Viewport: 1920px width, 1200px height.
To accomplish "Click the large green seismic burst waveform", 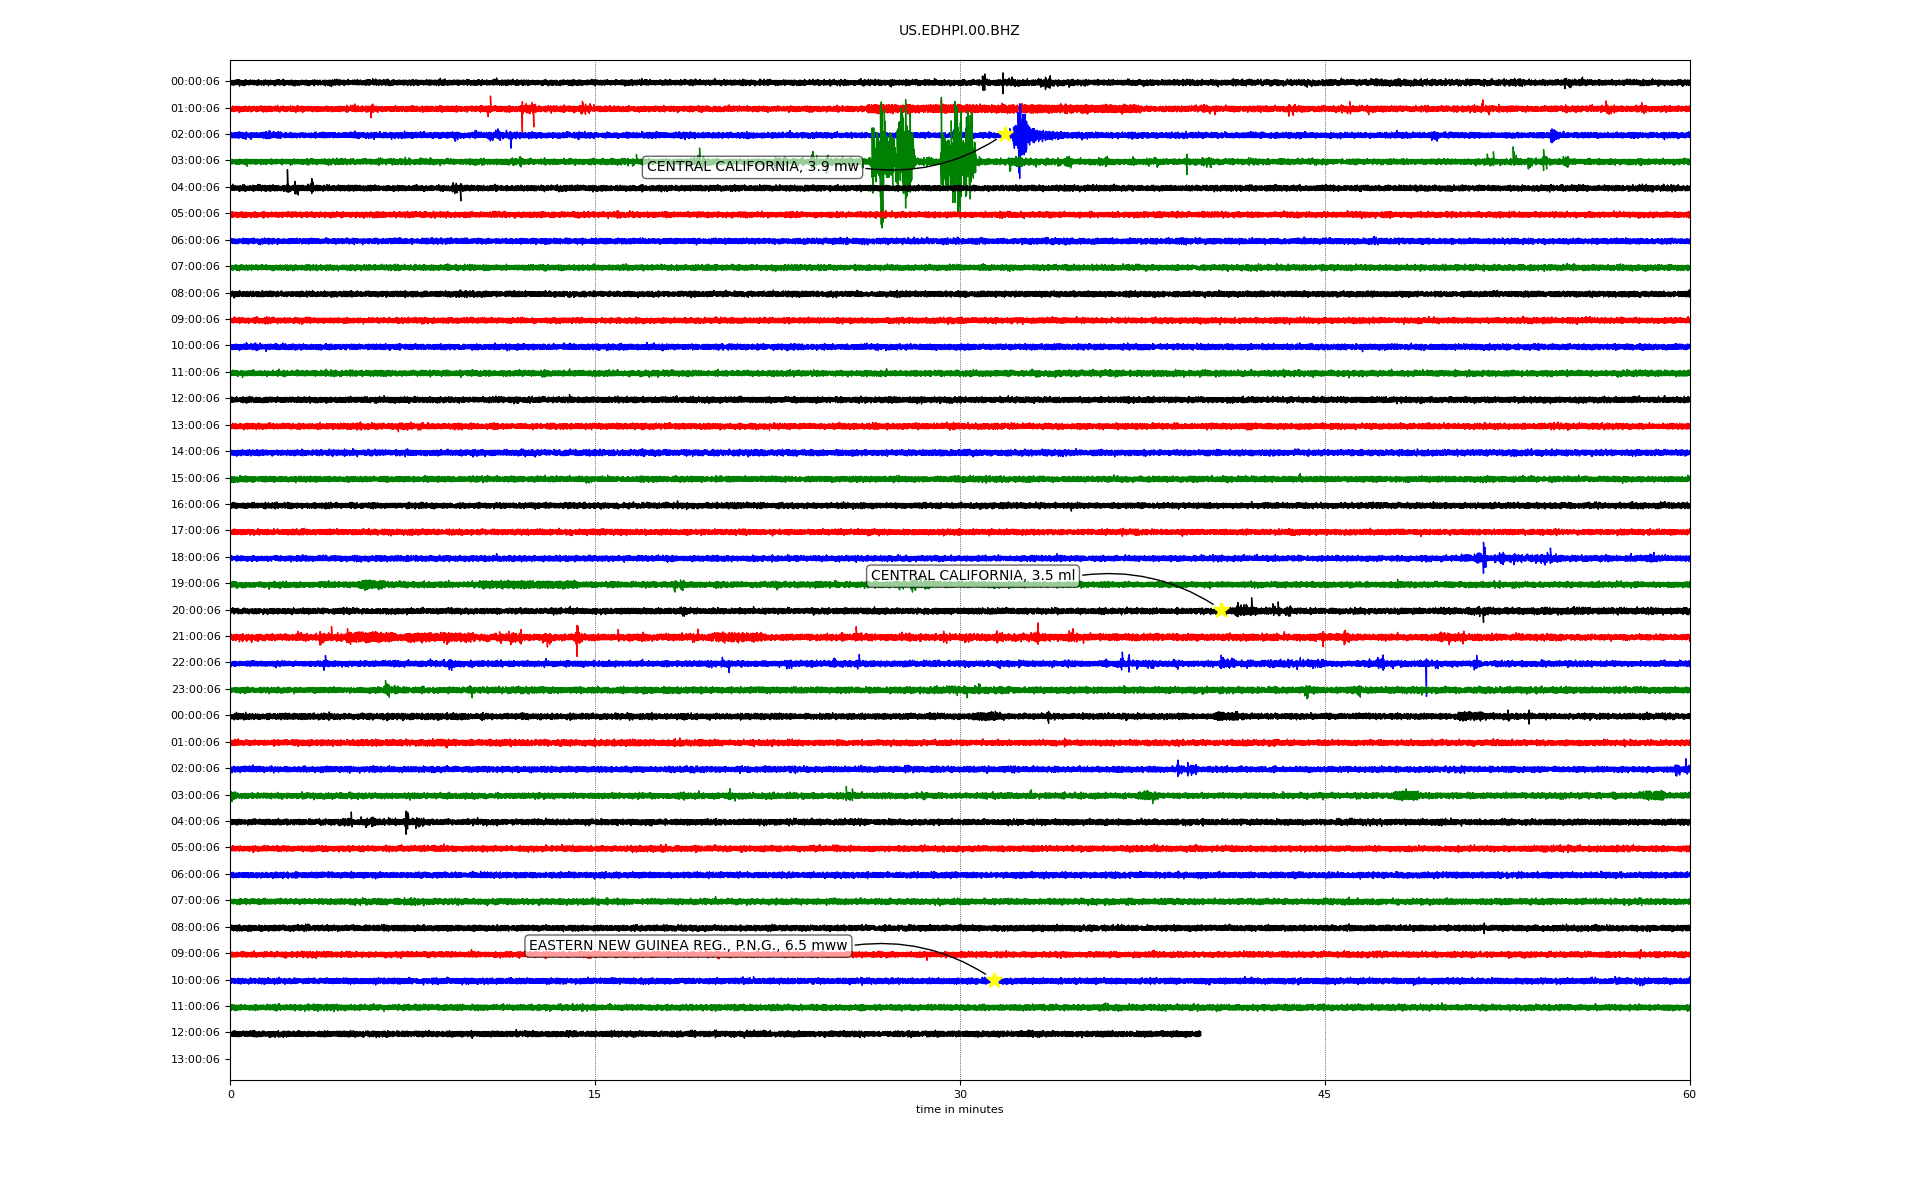I will pos(893,160).
